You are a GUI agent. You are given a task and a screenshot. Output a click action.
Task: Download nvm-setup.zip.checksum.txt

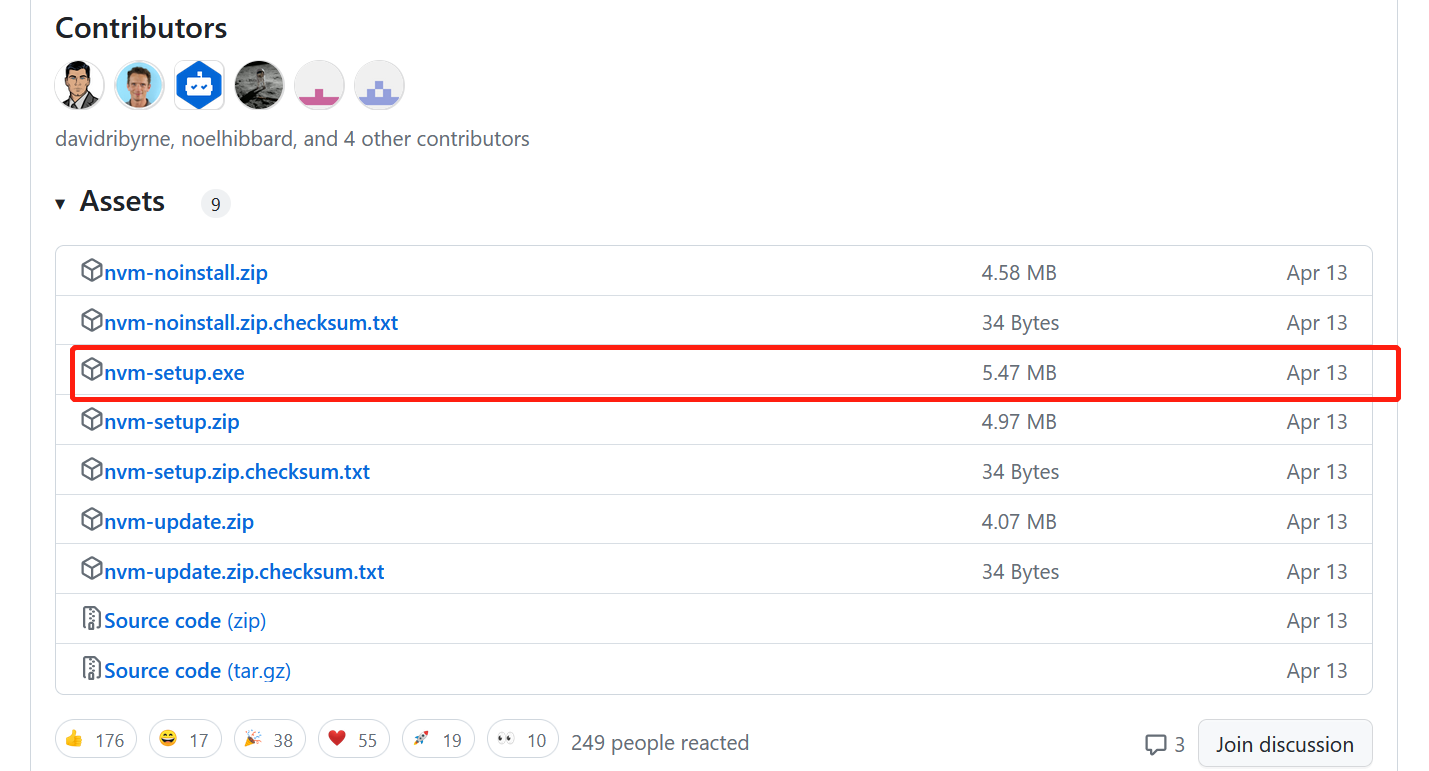coord(237,472)
